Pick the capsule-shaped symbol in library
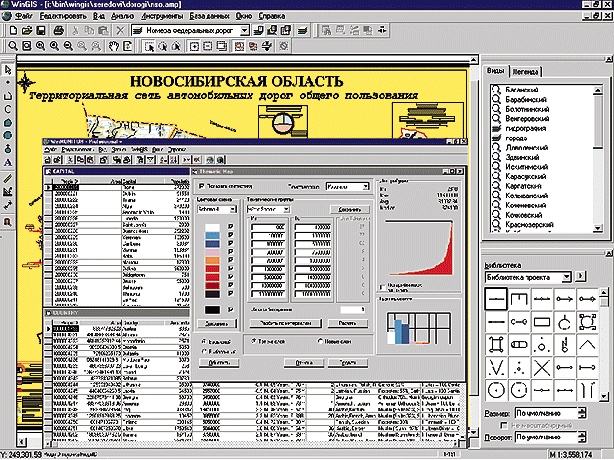The width and height of the screenshot is (614, 460). click(519, 345)
